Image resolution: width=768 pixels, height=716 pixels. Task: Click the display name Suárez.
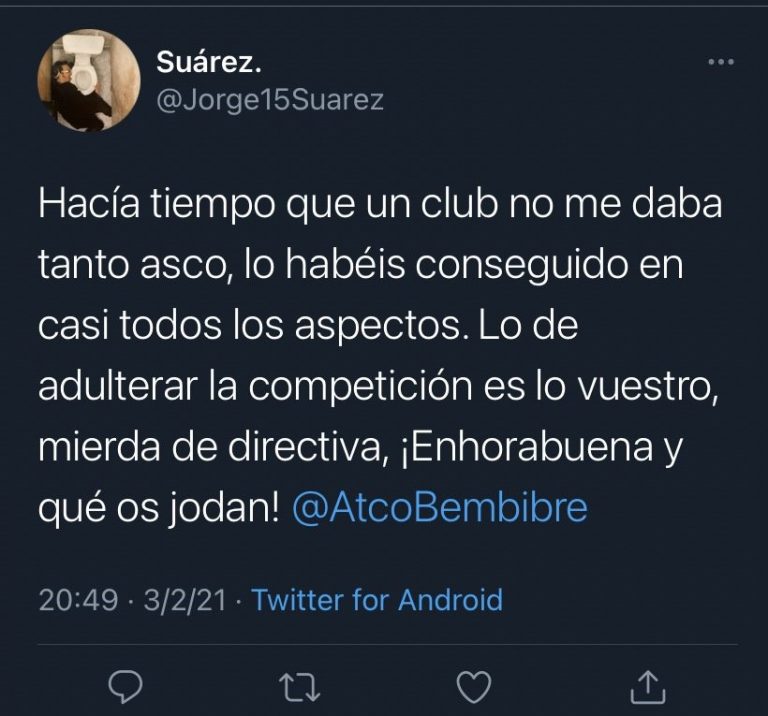click(x=209, y=63)
